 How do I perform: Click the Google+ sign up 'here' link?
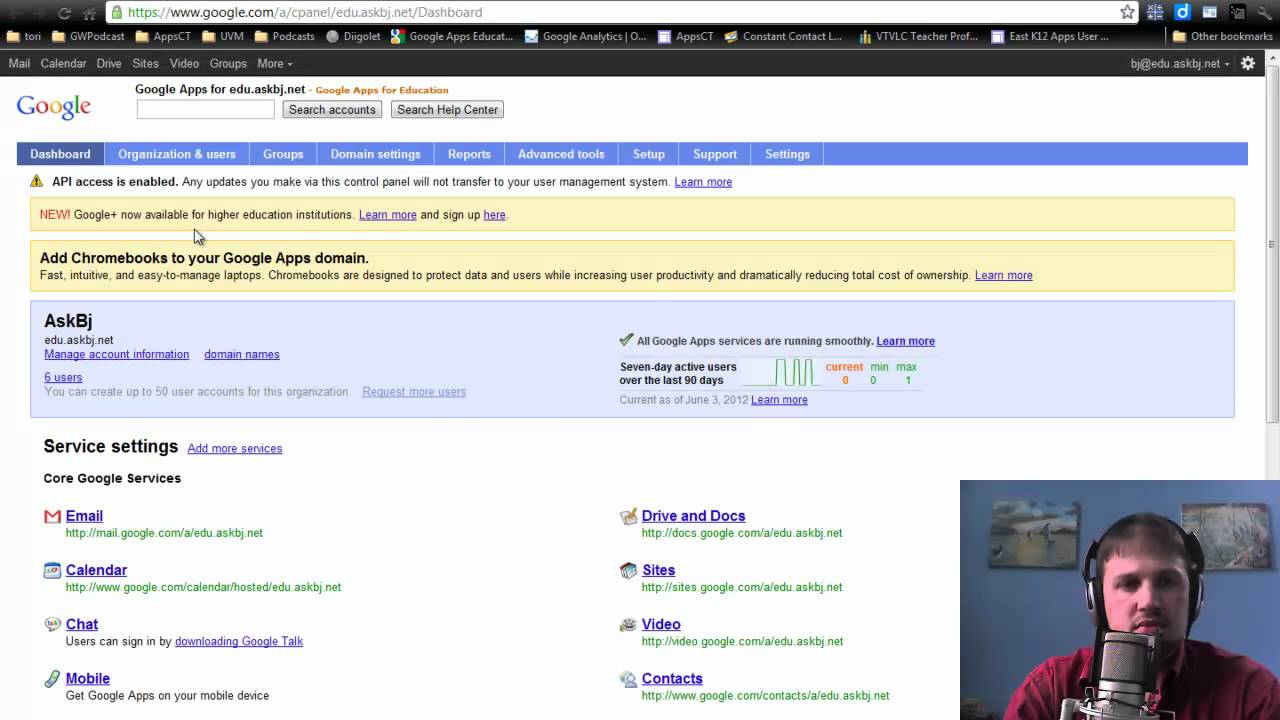point(494,215)
